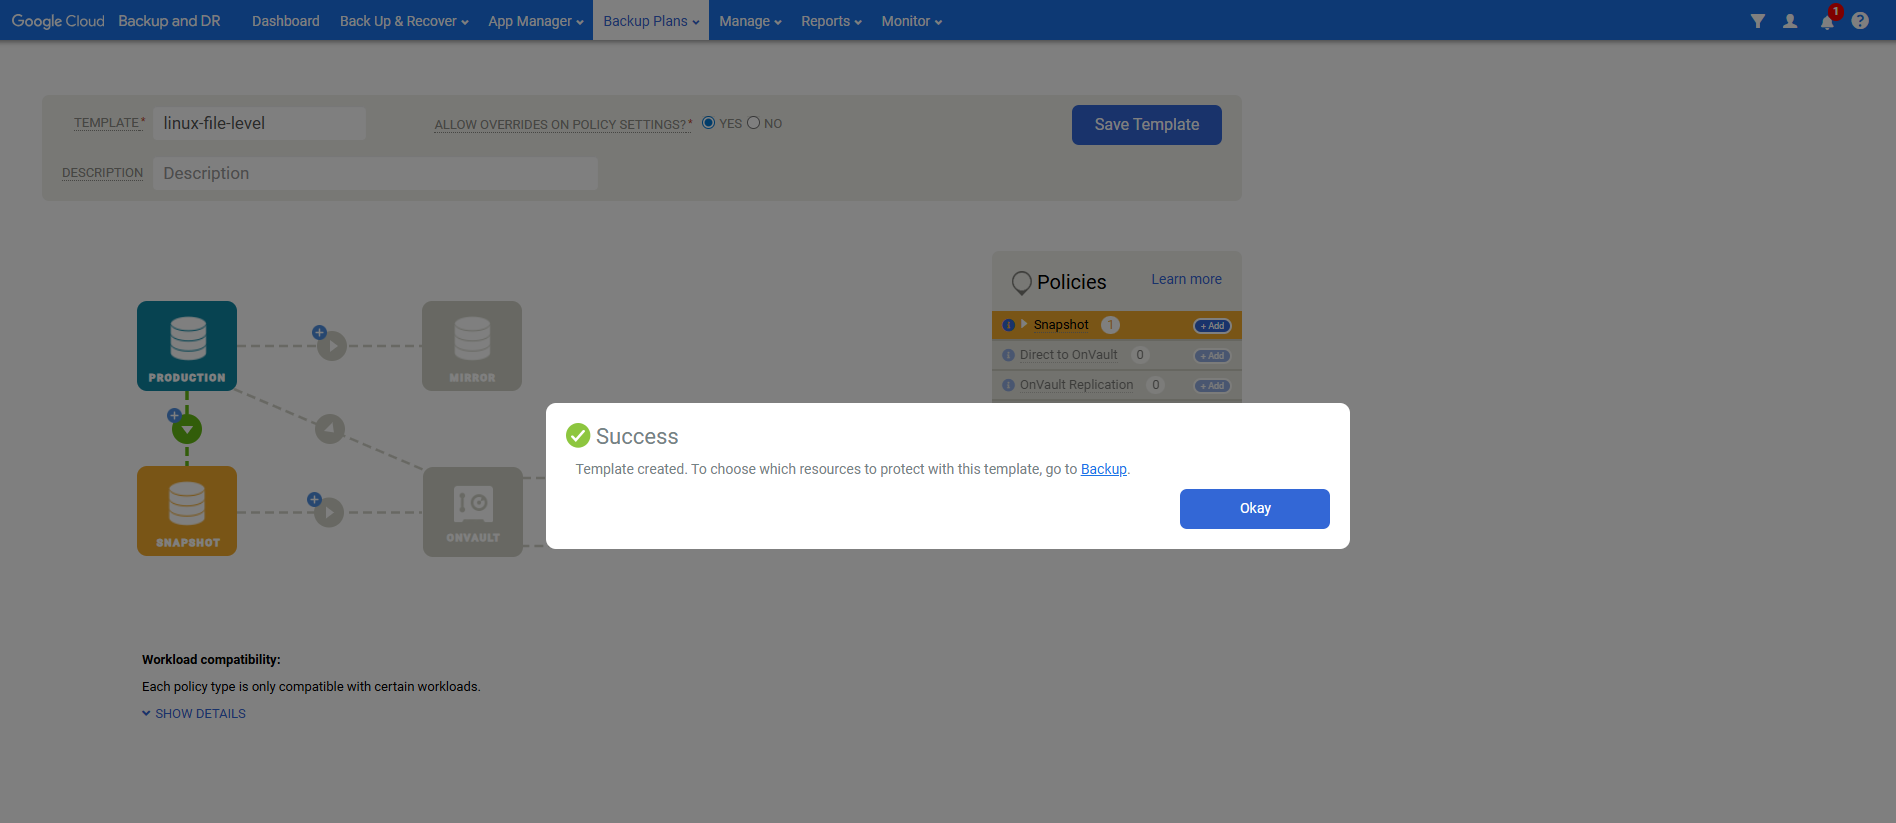Open the App Manager dropdown menu

(x=535, y=21)
